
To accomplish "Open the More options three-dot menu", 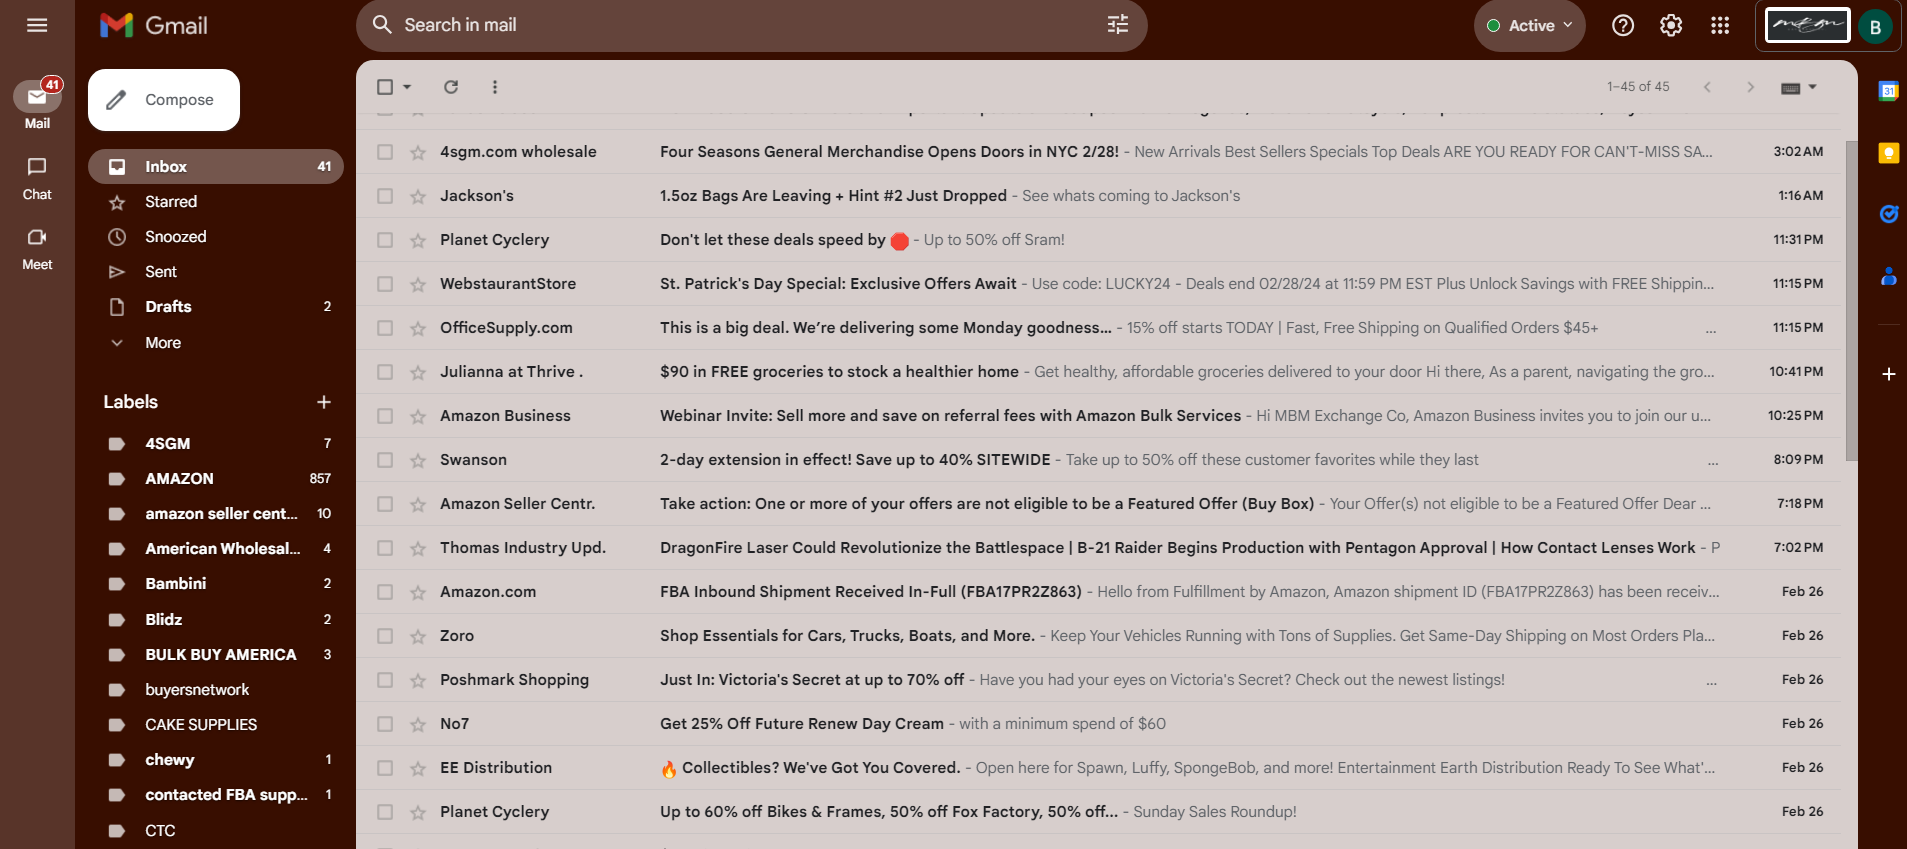I will pyautogui.click(x=495, y=87).
